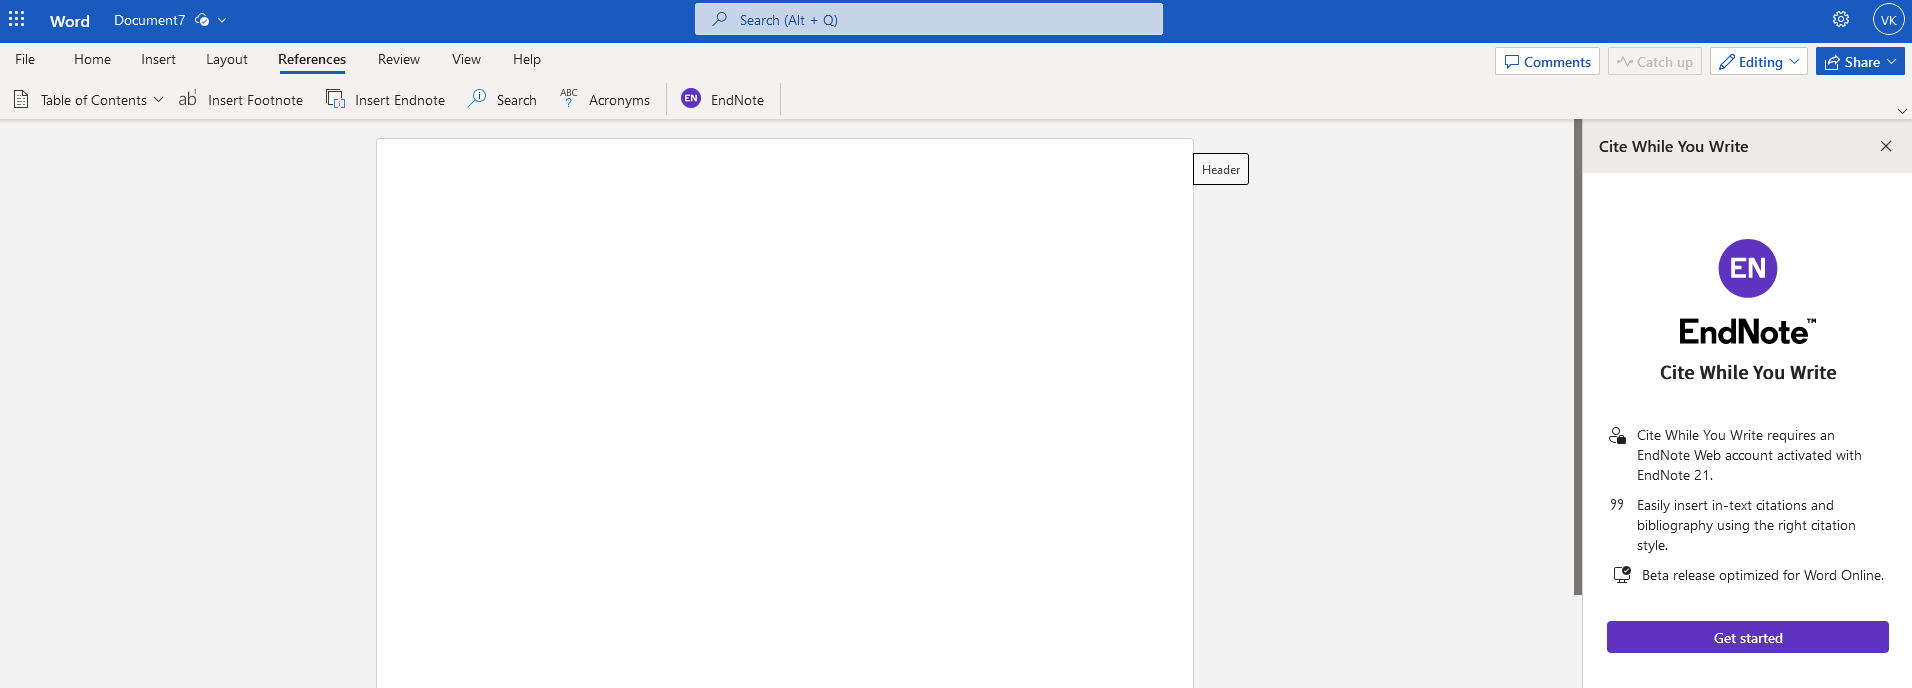Expand the Share button dropdown

click(1891, 62)
